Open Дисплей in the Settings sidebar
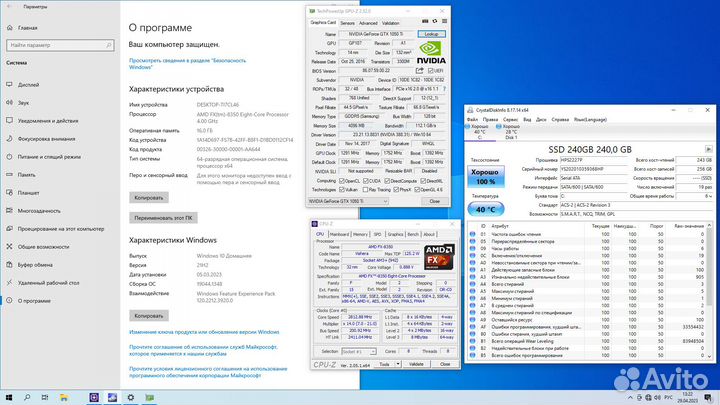The height and width of the screenshot is (405, 720). [28, 85]
